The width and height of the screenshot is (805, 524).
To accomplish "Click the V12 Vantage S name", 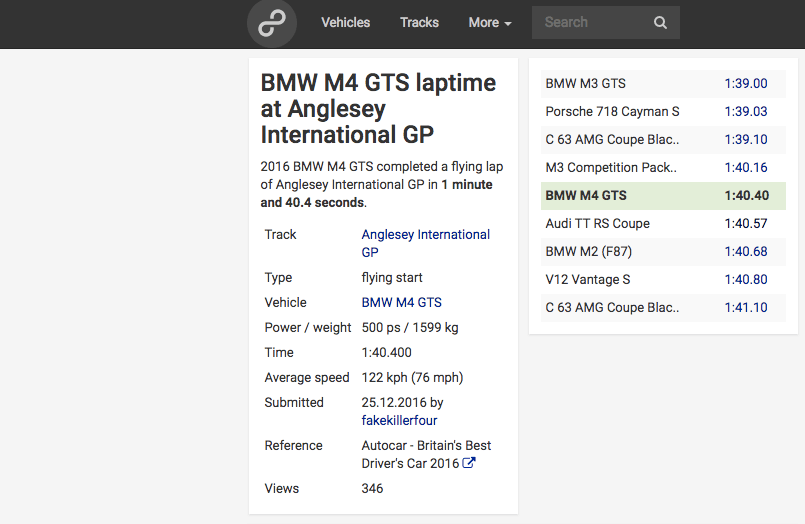I will point(587,279).
